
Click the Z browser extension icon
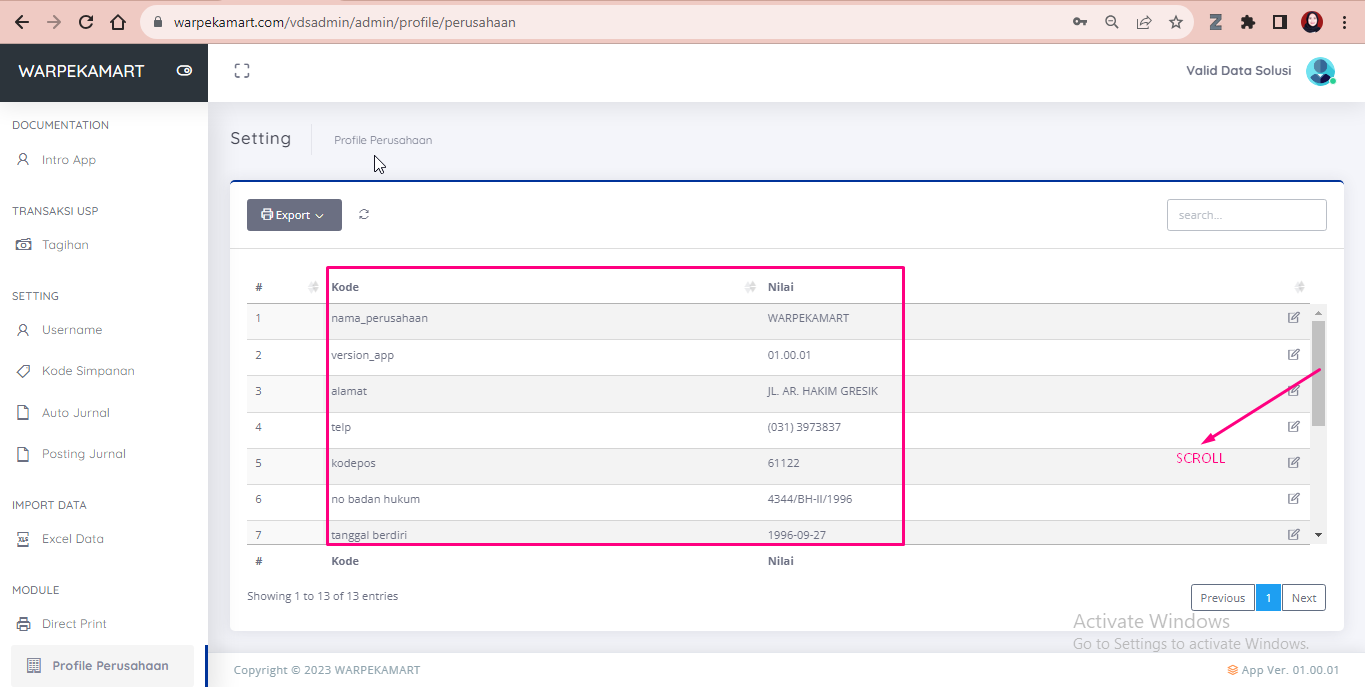pos(1216,22)
